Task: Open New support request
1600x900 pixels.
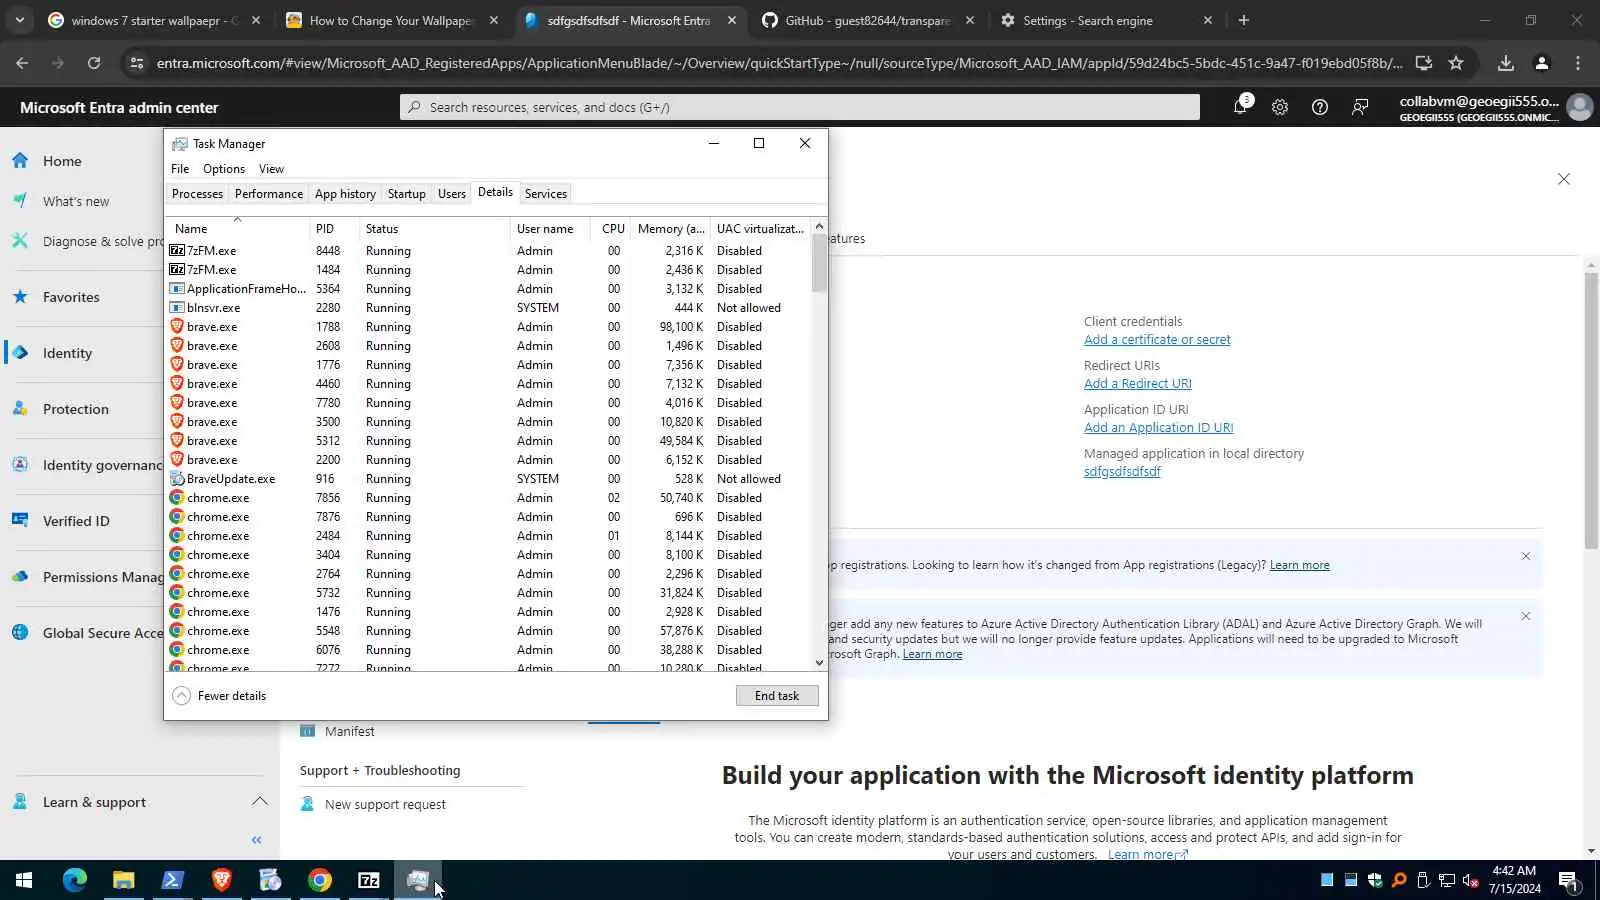Action: click(385, 805)
